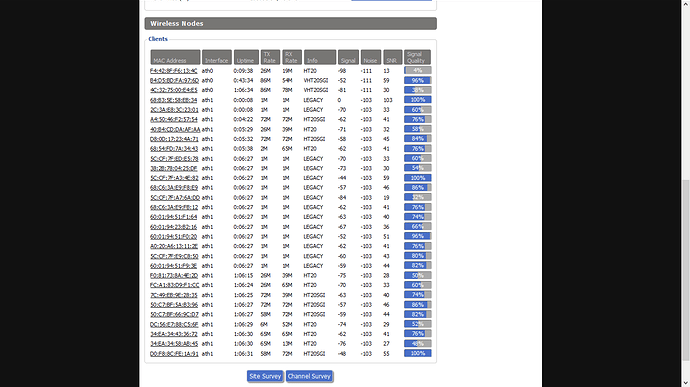Open MAC link B4:D5:BD:FA:97:6D
690x387 pixels.
coord(174,81)
